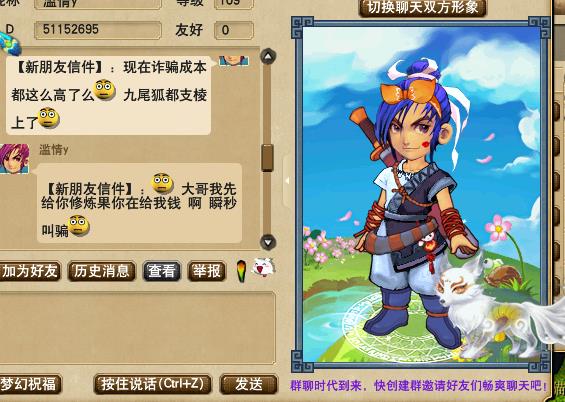
Task: Click 按住说话(Ctrl+Z) voice button
Action: (152, 384)
